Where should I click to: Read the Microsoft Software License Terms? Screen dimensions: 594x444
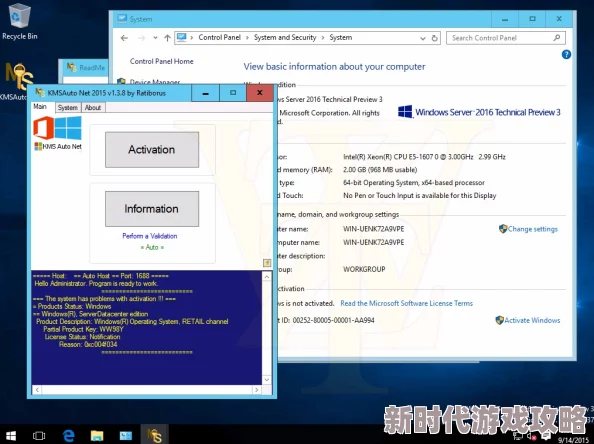pos(406,303)
